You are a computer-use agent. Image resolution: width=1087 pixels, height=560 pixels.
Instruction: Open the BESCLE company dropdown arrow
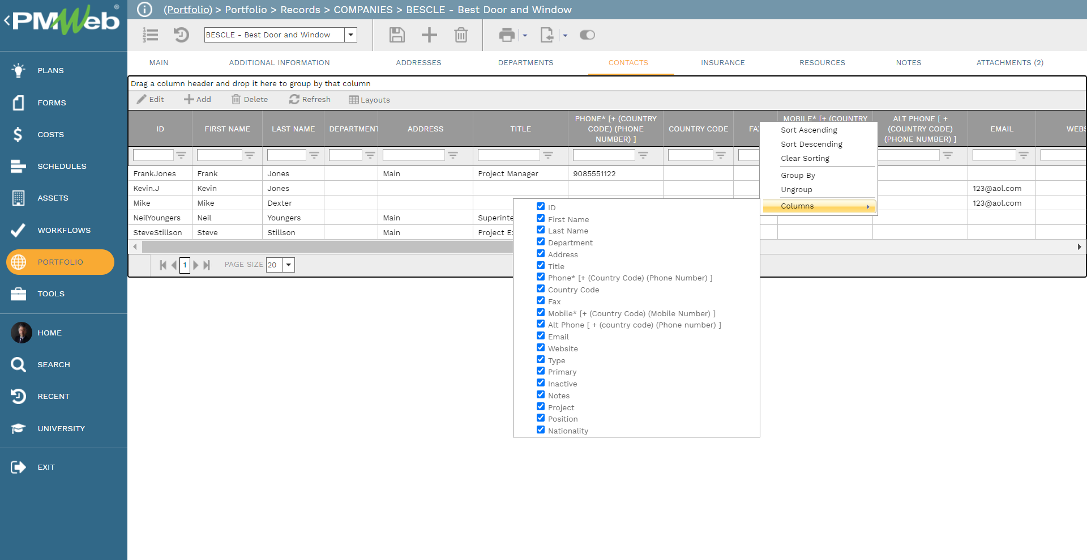click(350, 35)
